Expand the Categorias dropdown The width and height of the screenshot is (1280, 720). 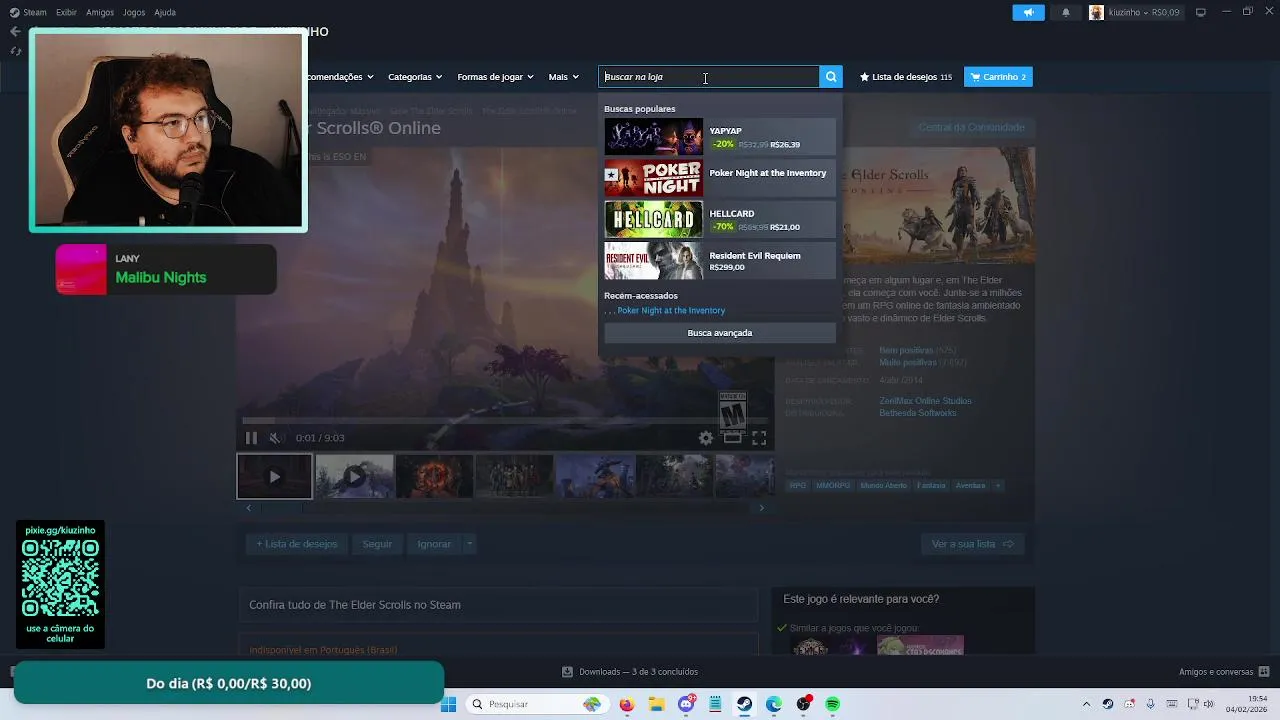point(414,77)
